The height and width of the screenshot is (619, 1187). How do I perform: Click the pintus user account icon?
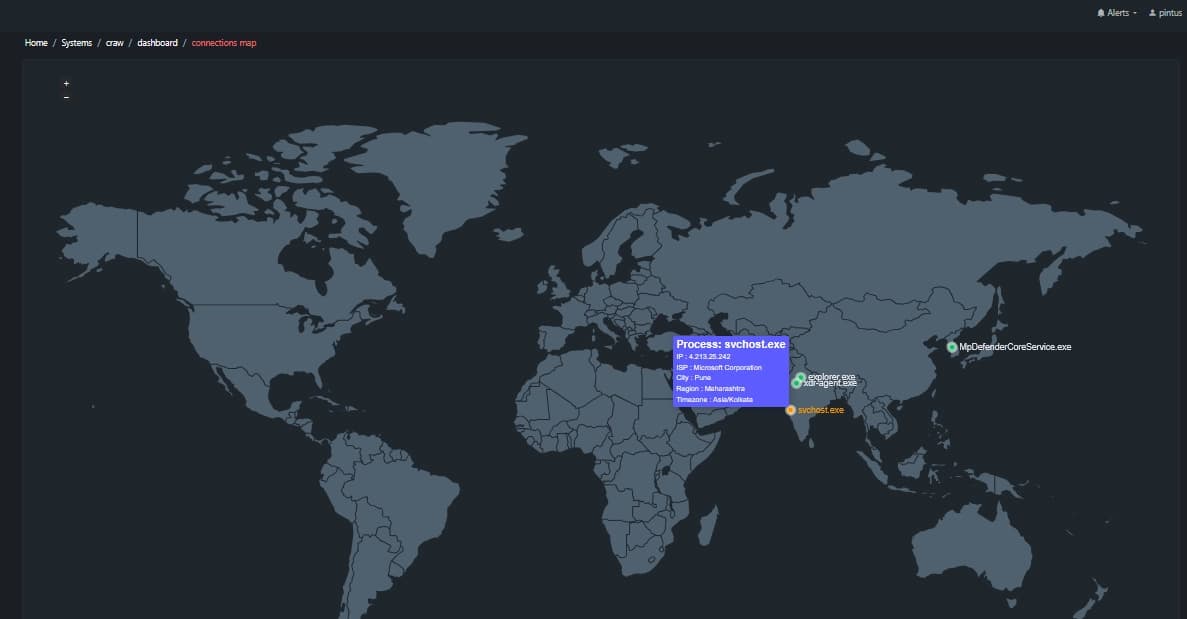1150,13
